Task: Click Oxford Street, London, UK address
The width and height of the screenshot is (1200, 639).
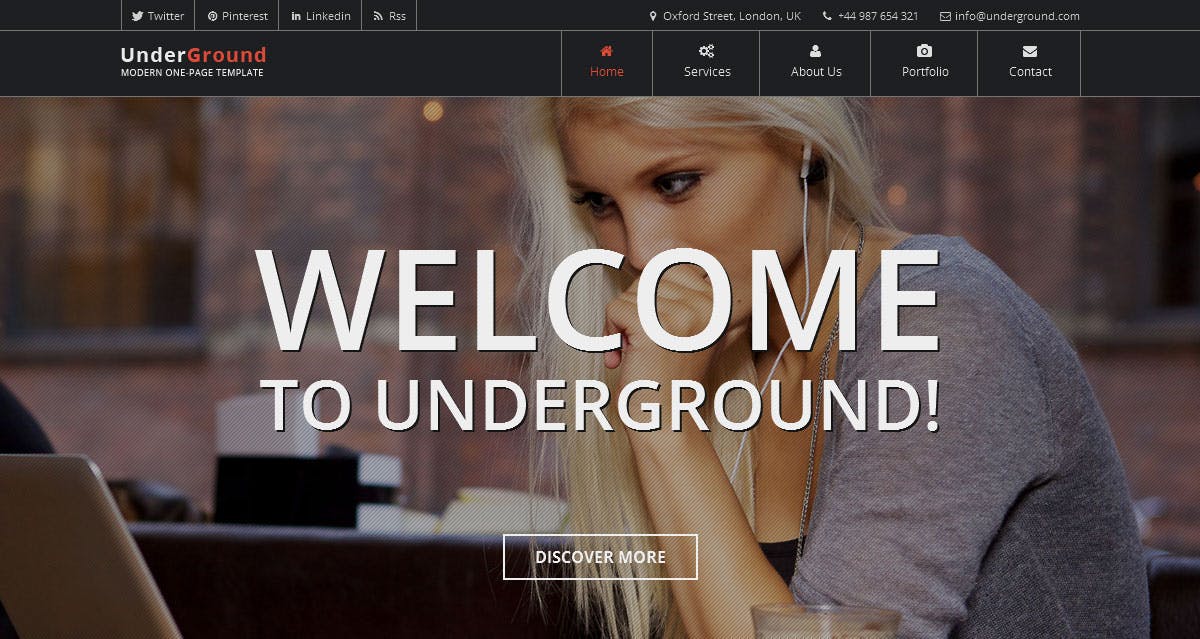Action: pyautogui.click(x=732, y=16)
